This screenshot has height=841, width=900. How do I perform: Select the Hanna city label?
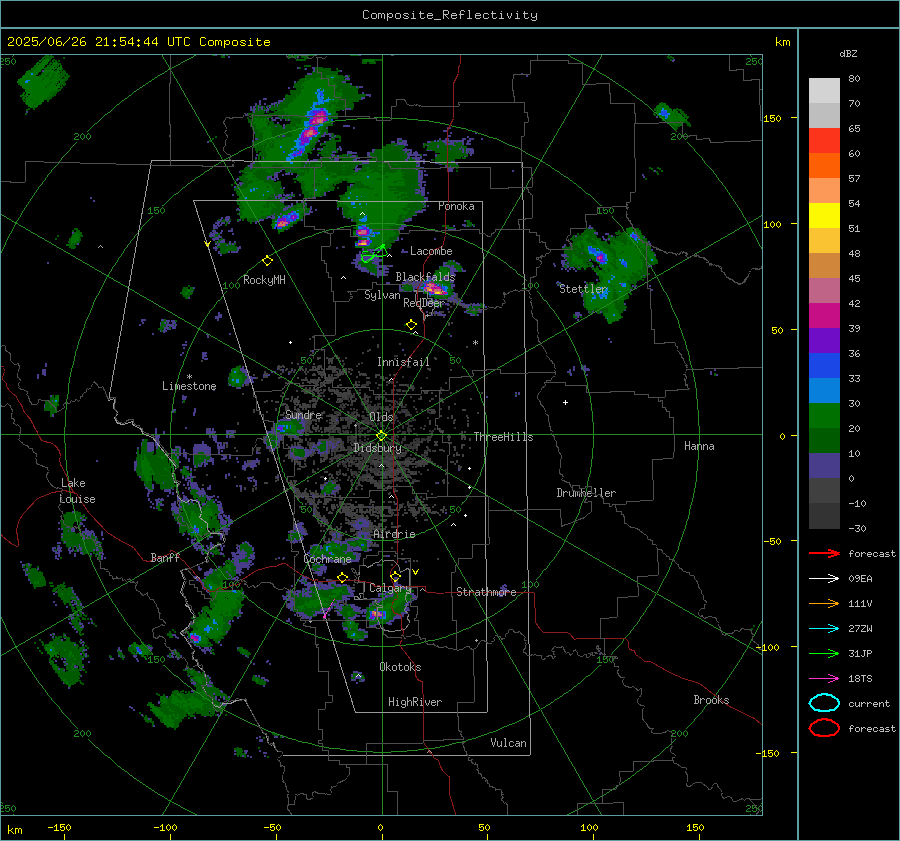pyautogui.click(x=699, y=446)
